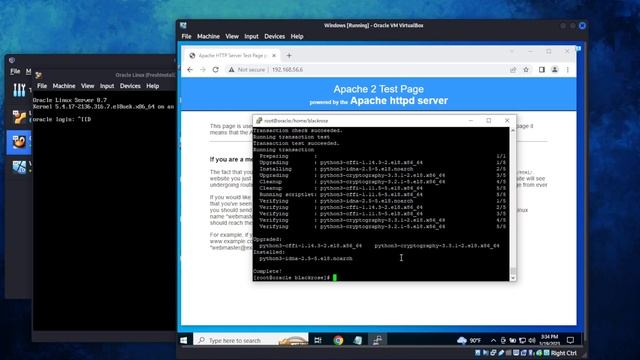The height and width of the screenshot is (360, 640).
Task: Open View menu in Oracle Linux VM window
Action: coord(87,86)
